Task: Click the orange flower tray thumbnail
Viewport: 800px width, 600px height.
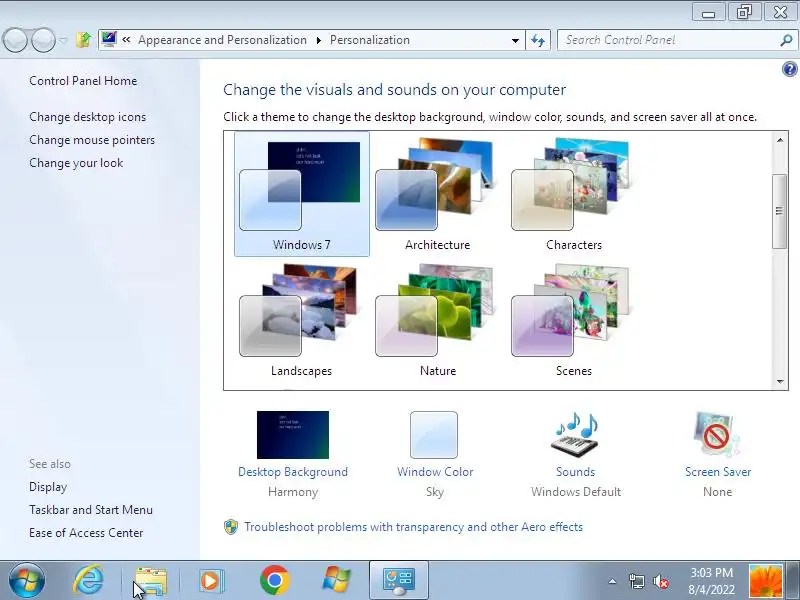Action: tap(765, 581)
